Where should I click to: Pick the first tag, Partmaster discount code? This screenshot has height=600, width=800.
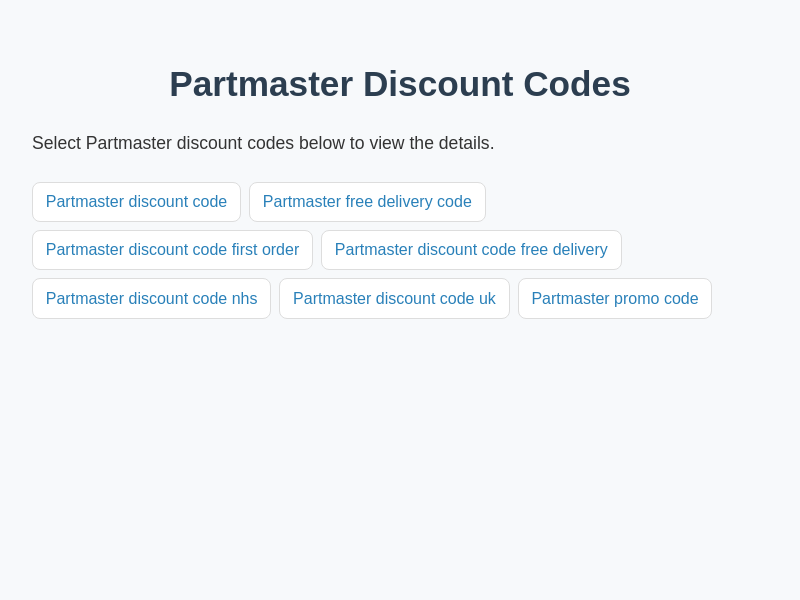point(136,202)
